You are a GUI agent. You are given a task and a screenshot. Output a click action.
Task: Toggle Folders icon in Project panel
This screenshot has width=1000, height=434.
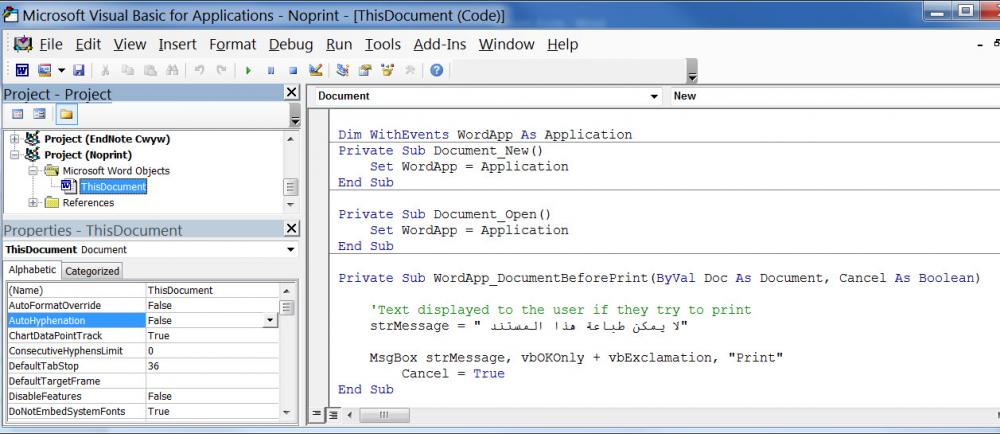coord(66,114)
